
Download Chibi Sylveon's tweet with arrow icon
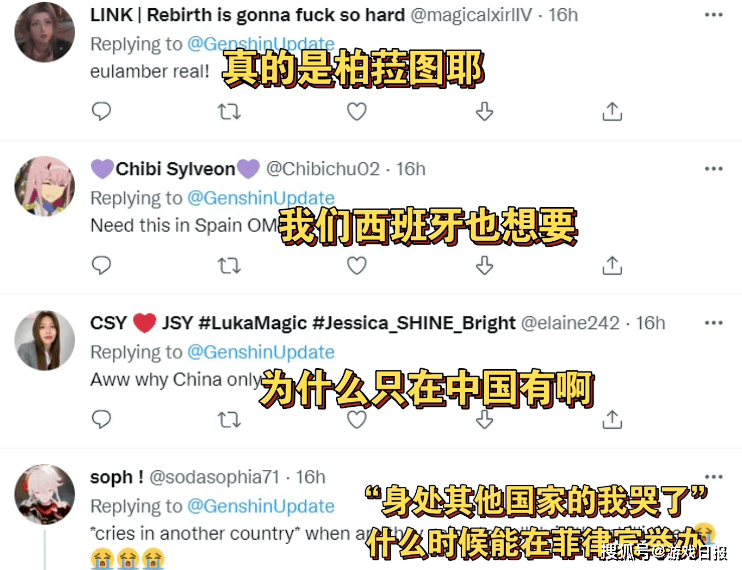click(484, 265)
